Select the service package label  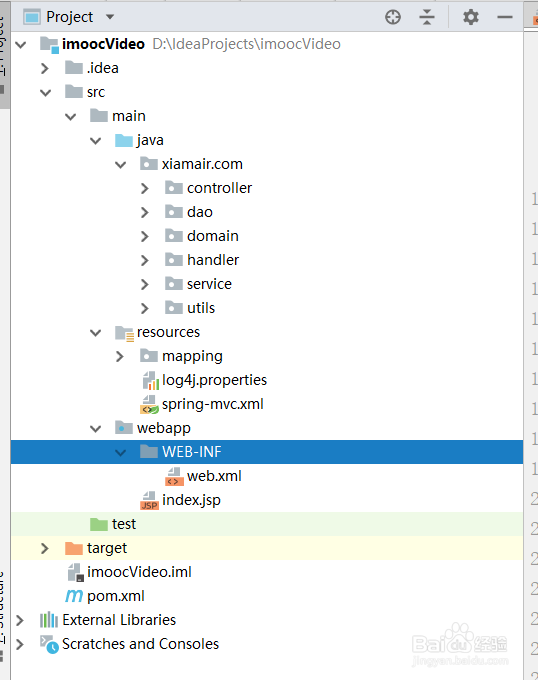click(x=209, y=284)
